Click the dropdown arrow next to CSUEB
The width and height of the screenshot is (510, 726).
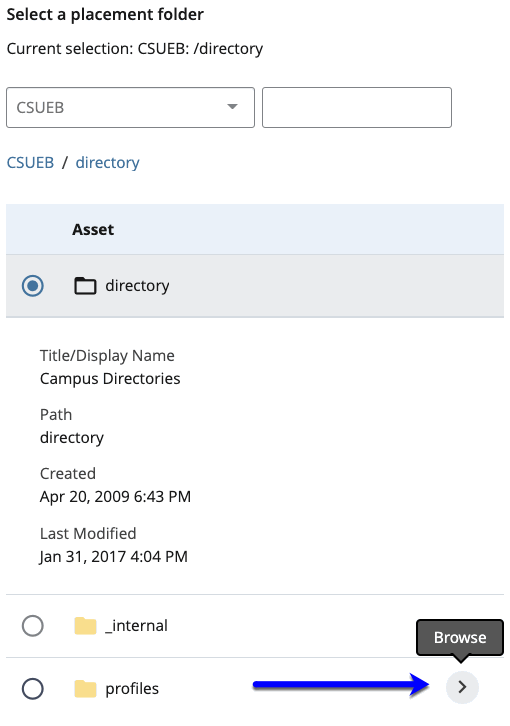coord(233,107)
